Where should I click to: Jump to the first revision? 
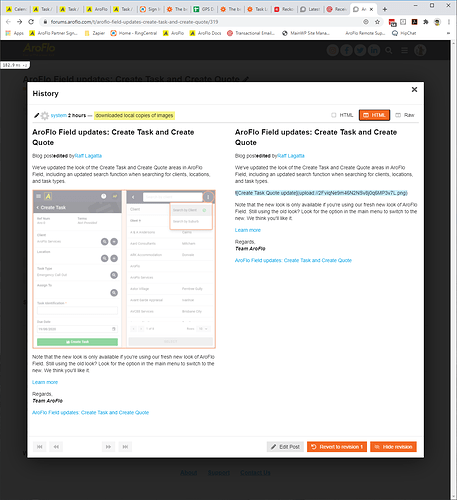pyautogui.click(x=40, y=447)
